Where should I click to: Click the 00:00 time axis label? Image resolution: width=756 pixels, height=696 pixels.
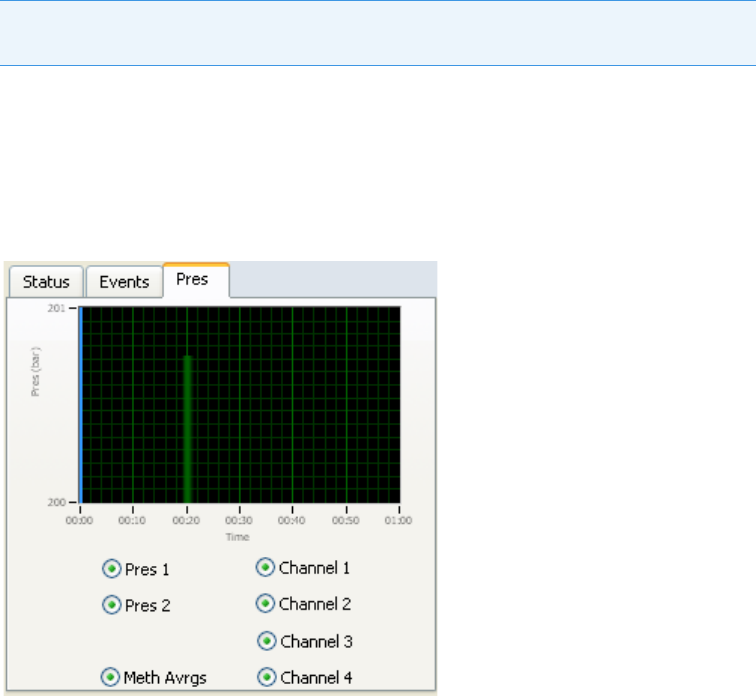click(79, 521)
